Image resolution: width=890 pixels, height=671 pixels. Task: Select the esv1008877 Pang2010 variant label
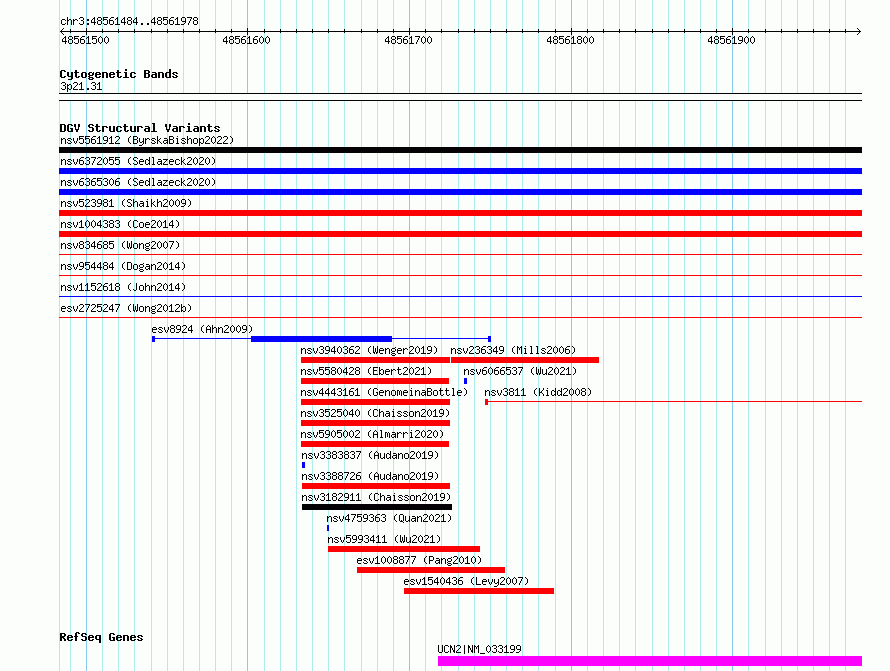(x=419, y=560)
